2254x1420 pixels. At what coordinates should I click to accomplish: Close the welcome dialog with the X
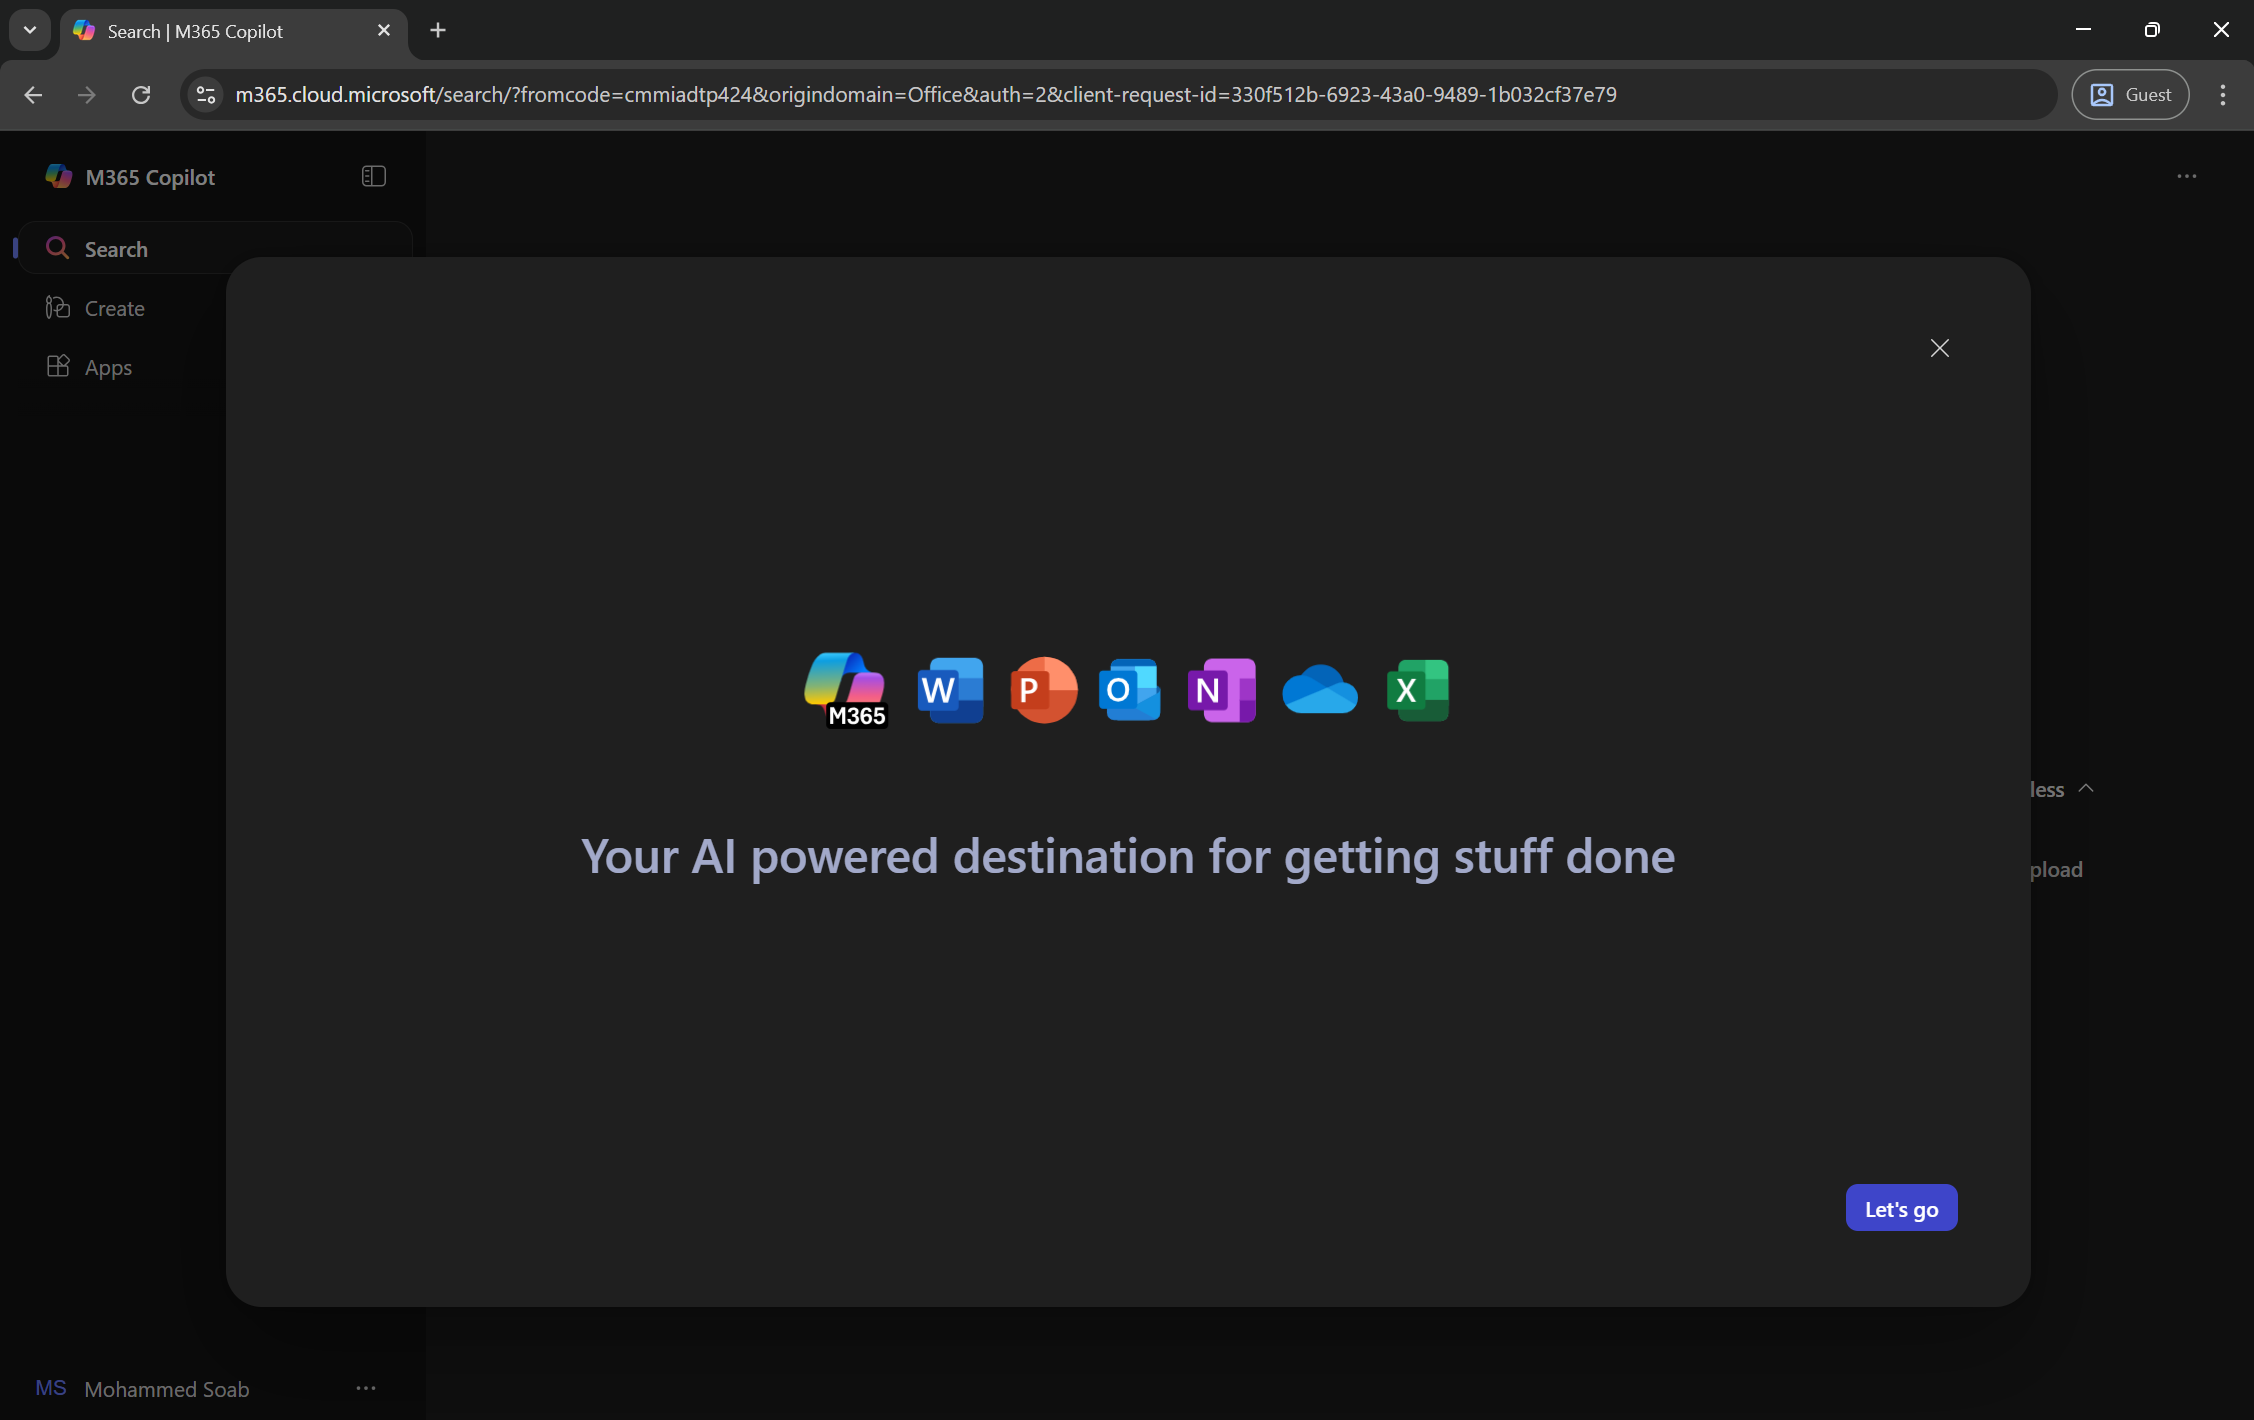(1939, 348)
